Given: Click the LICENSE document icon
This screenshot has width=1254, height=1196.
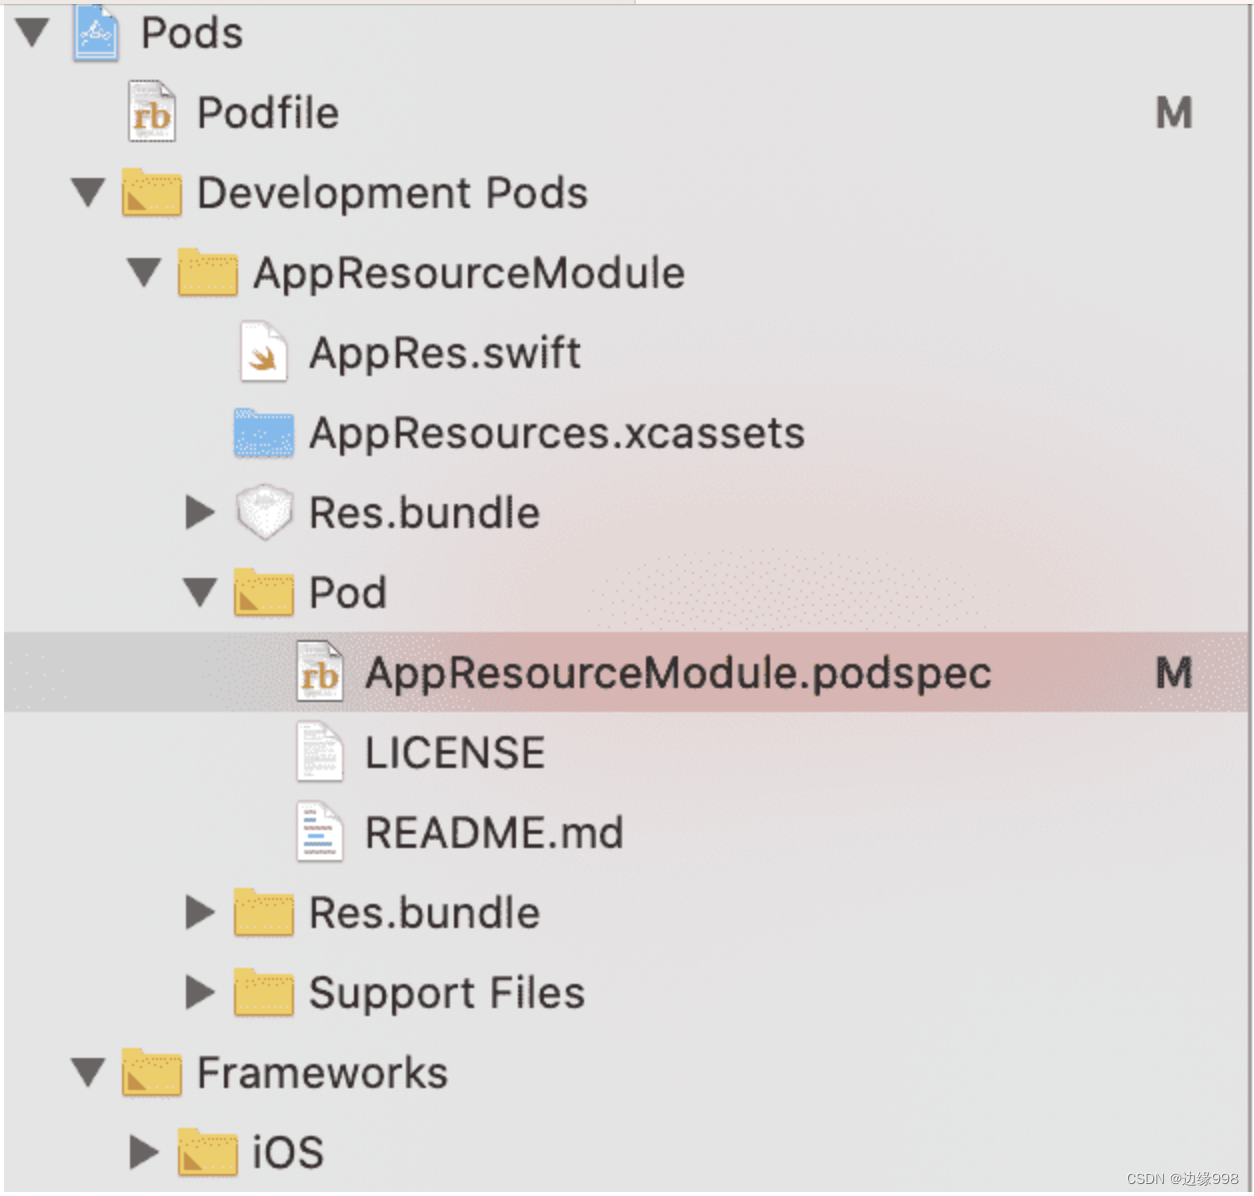Looking at the screenshot, I should [320, 752].
